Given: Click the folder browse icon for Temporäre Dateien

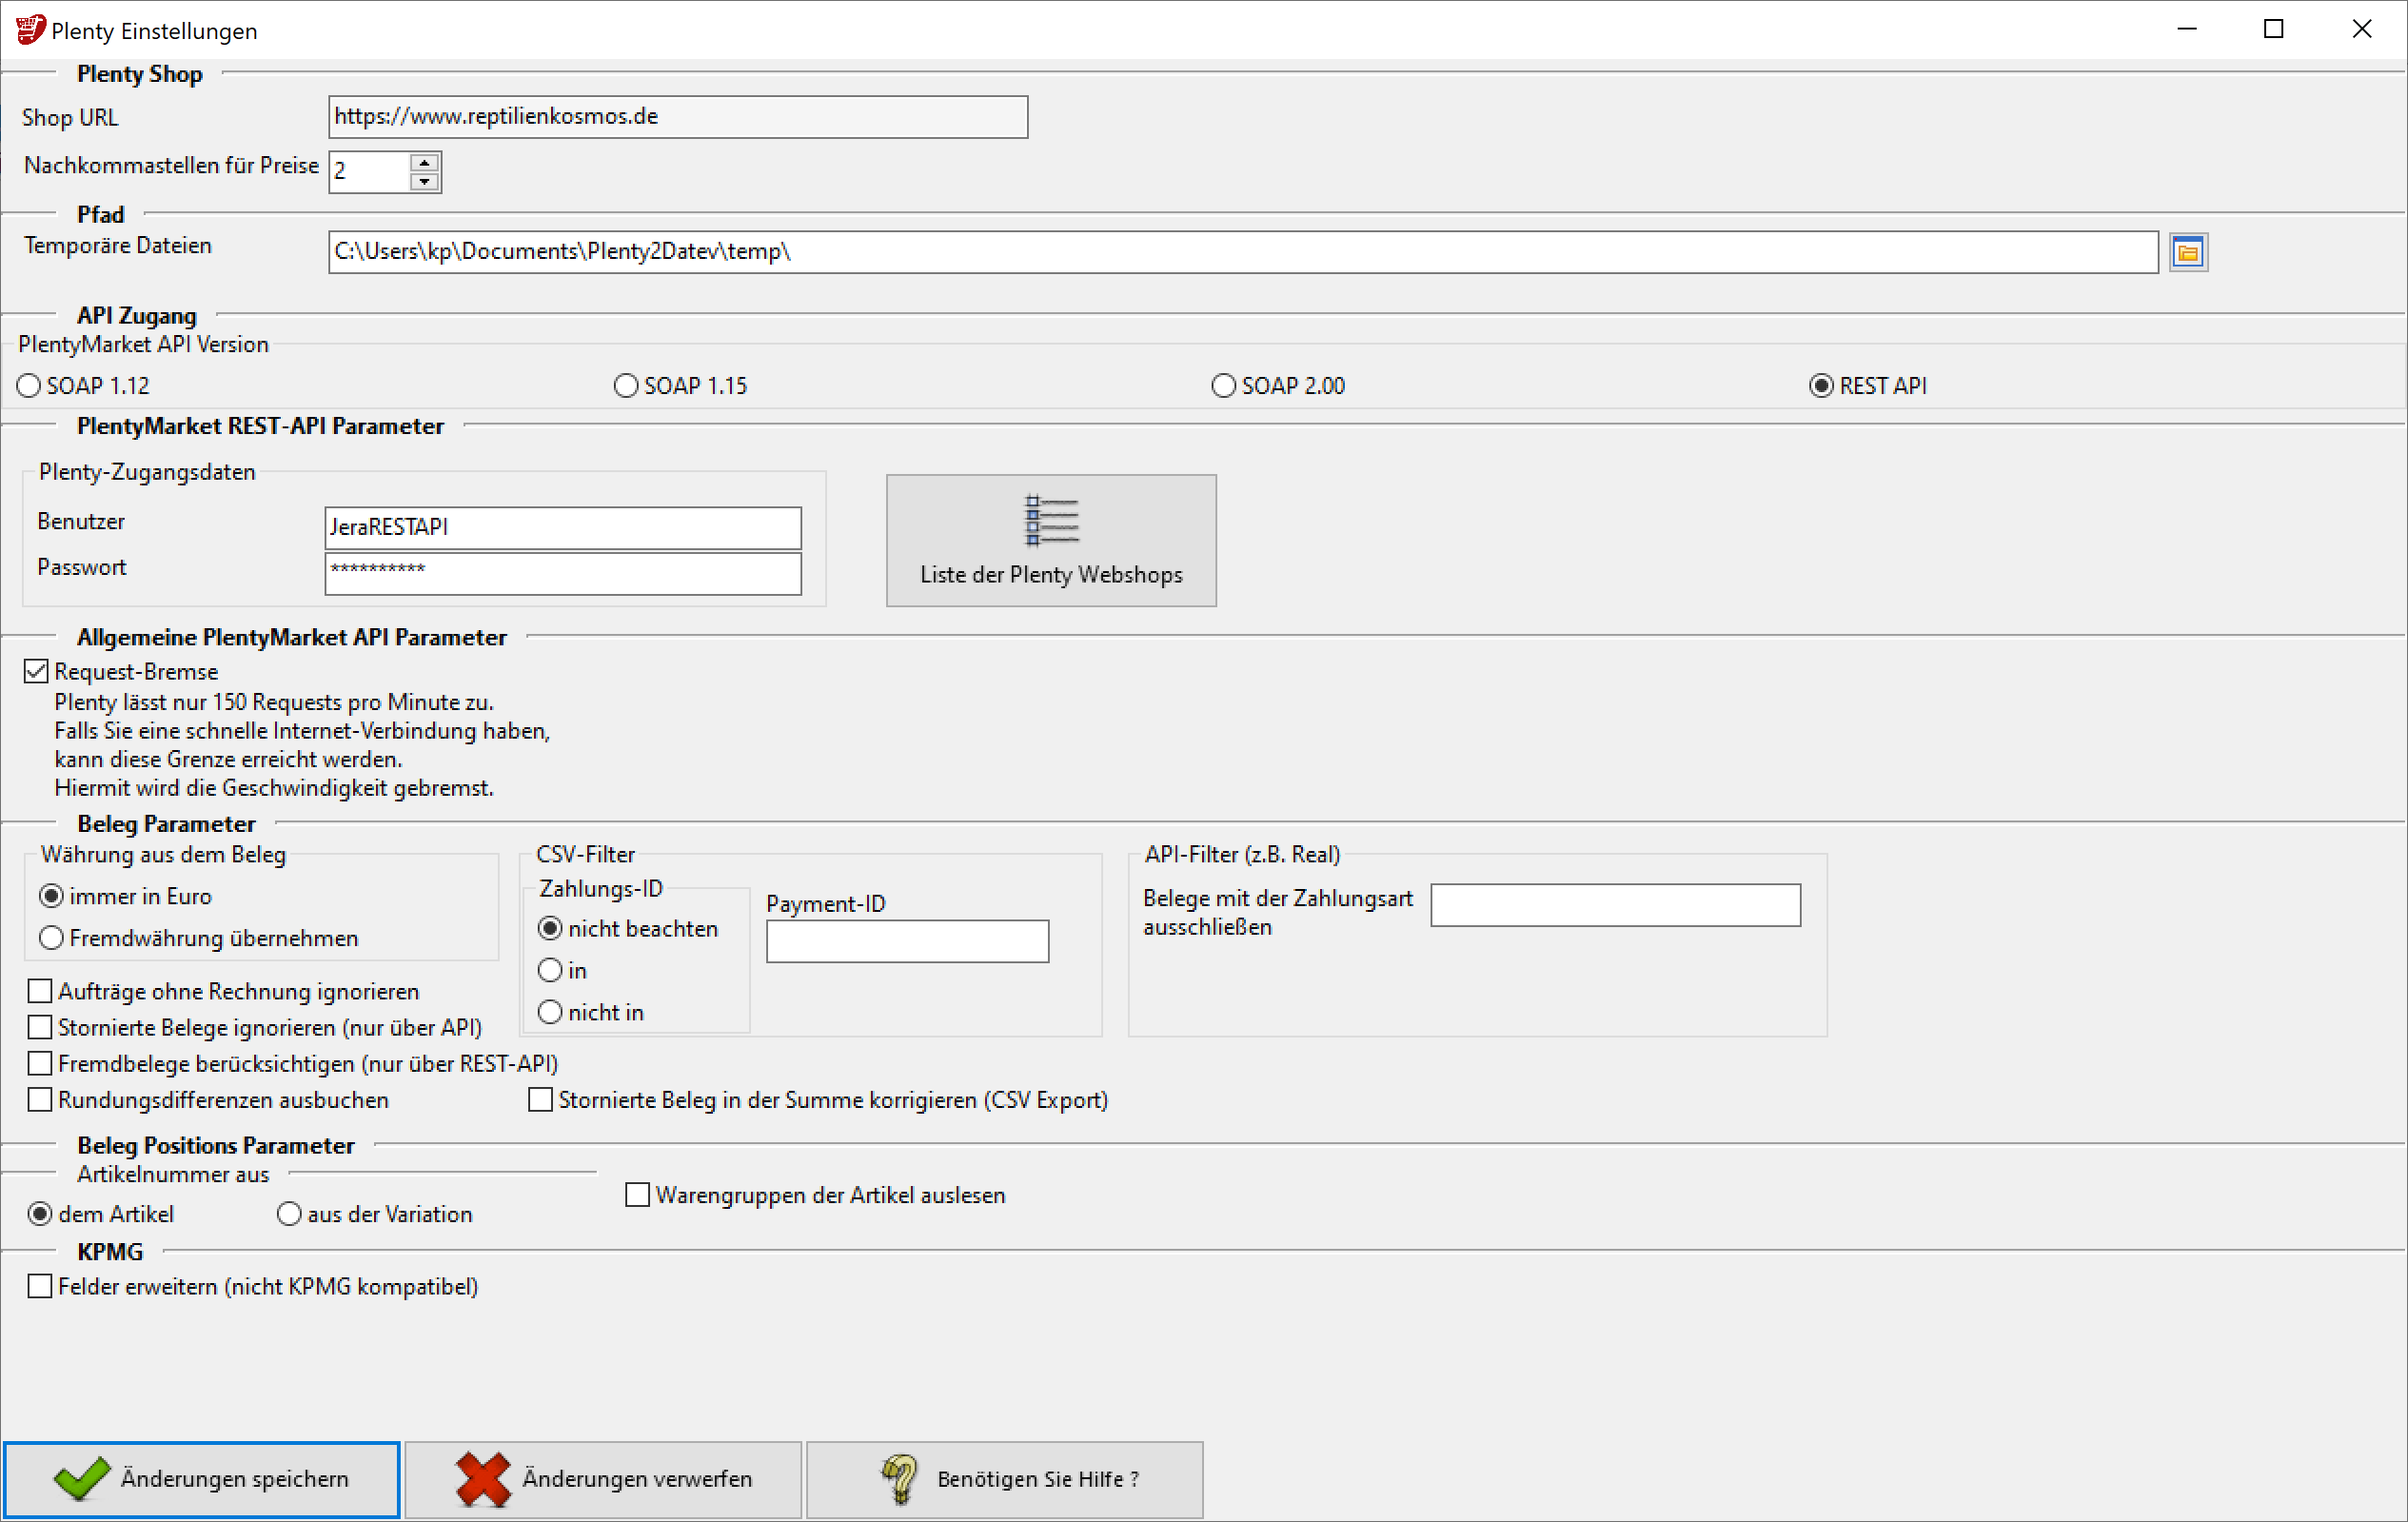Looking at the screenshot, I should click(x=2187, y=252).
